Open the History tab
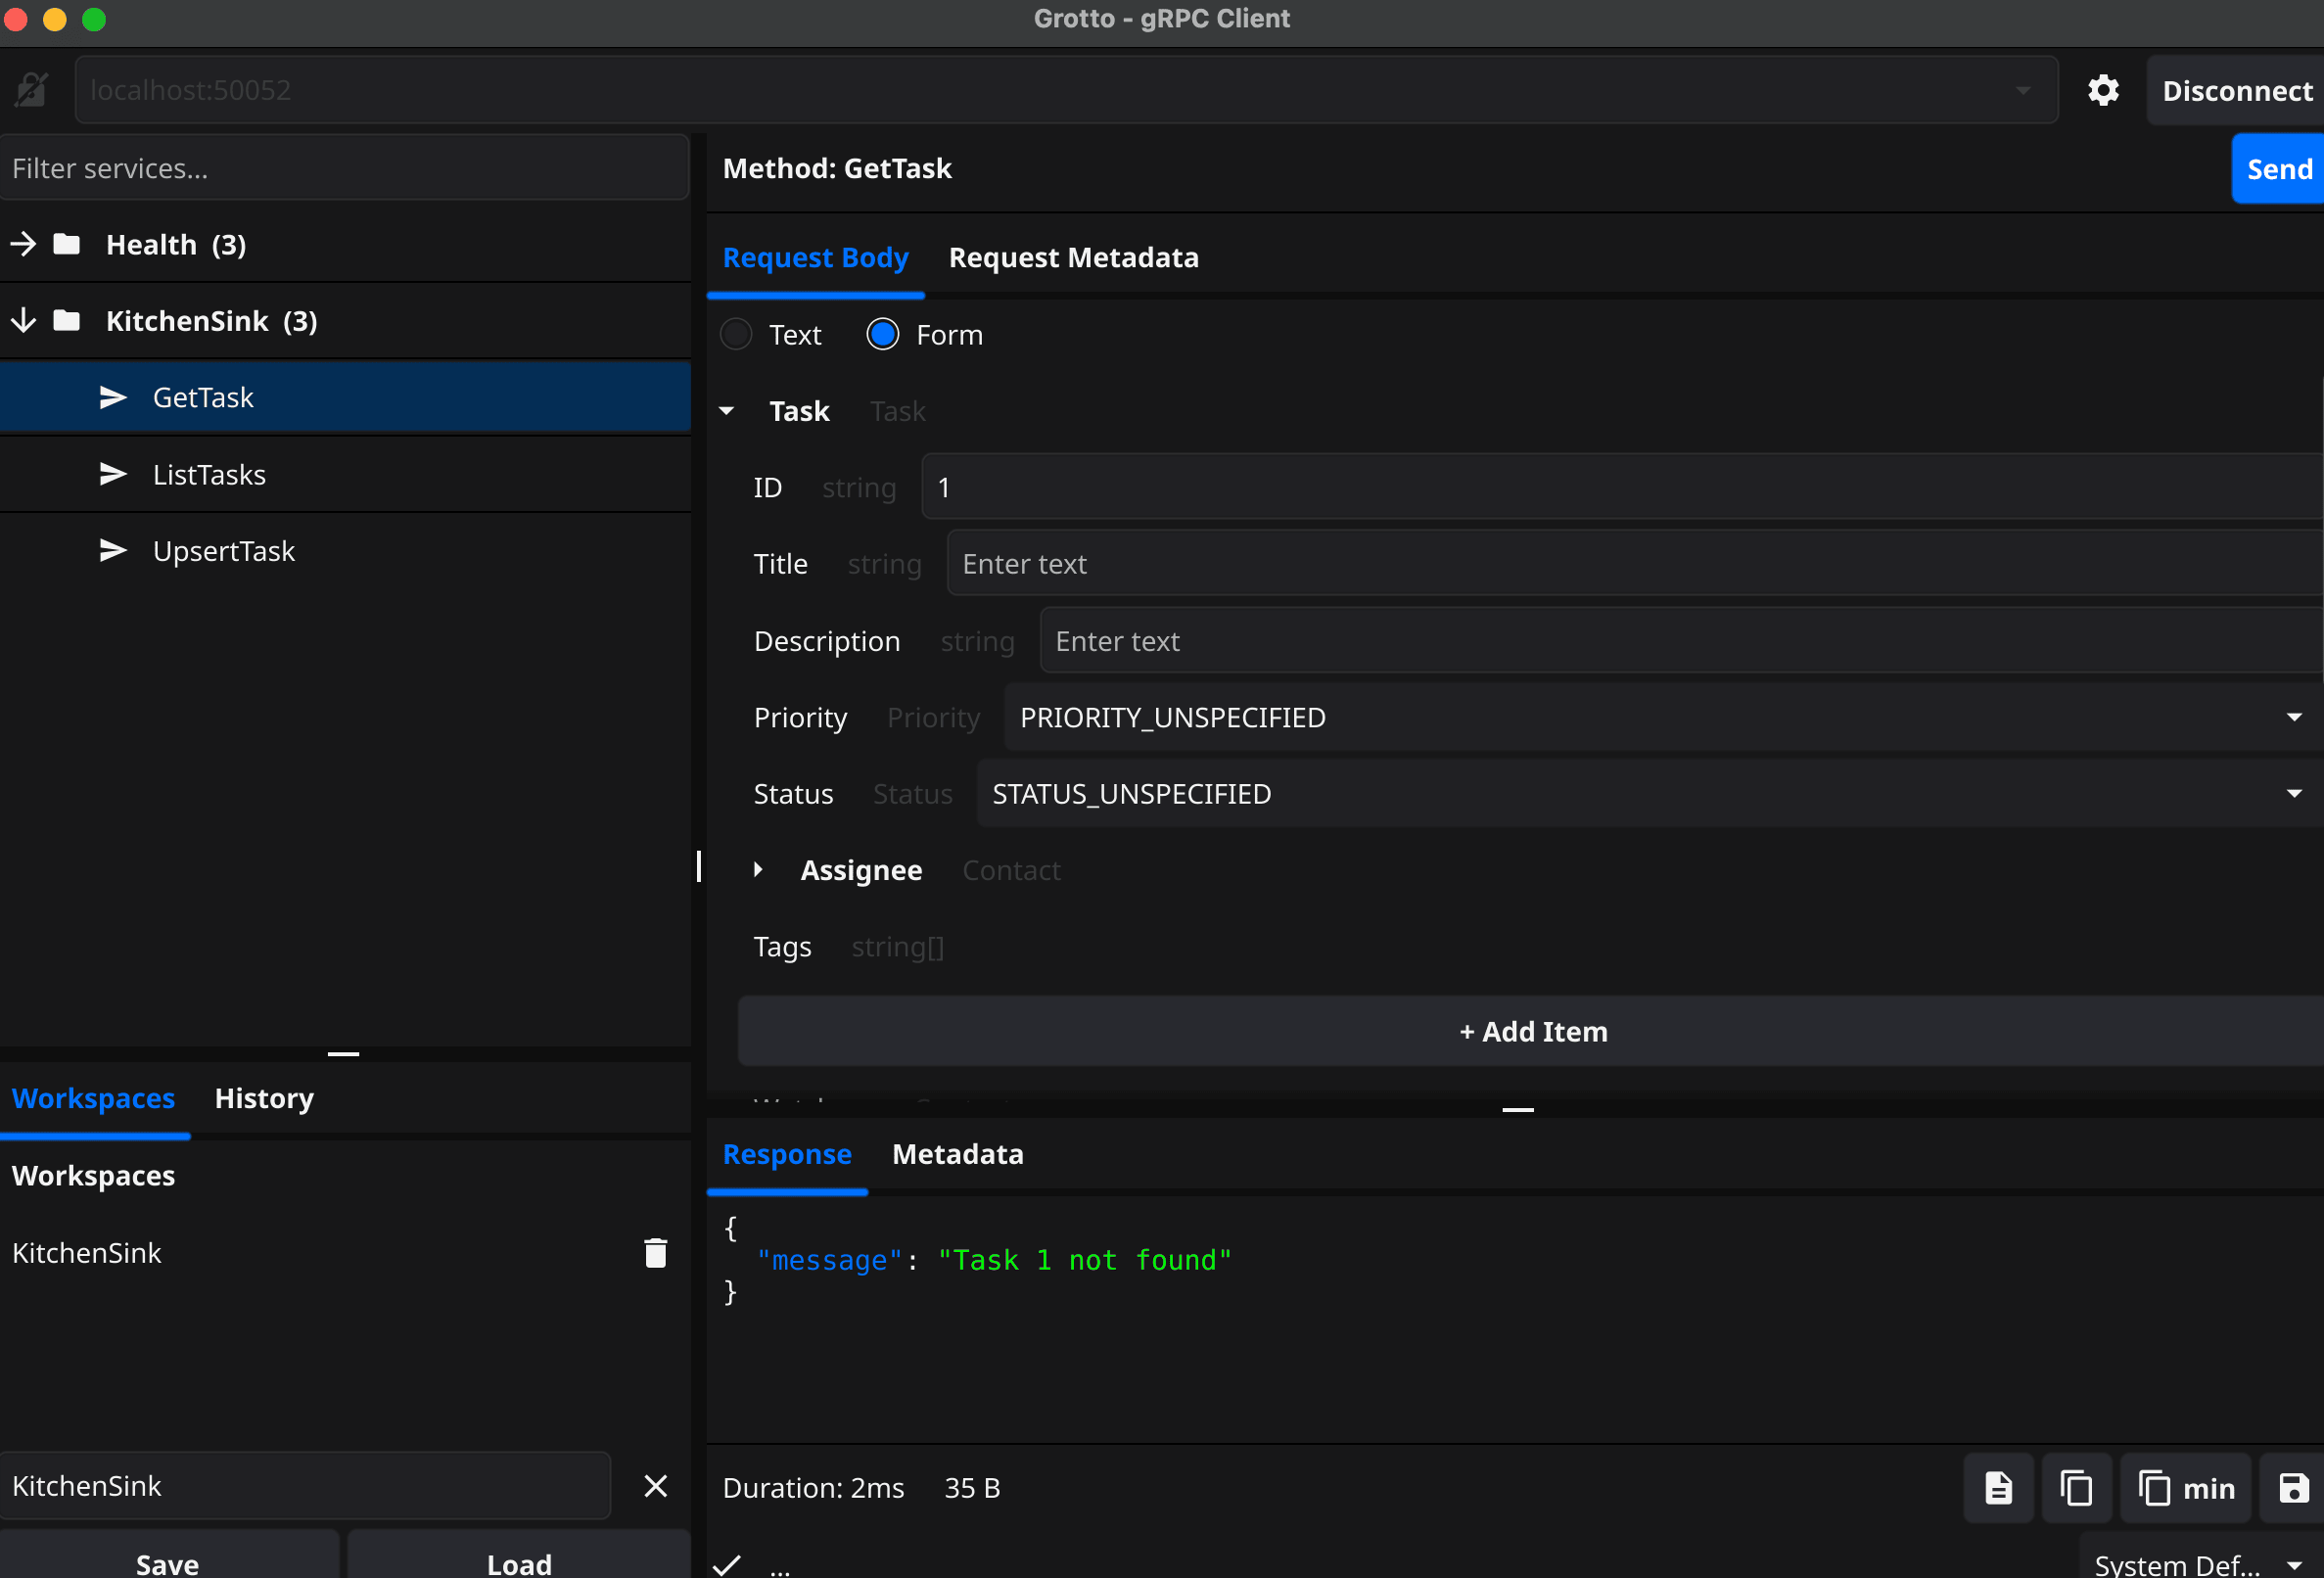 click(x=263, y=1098)
